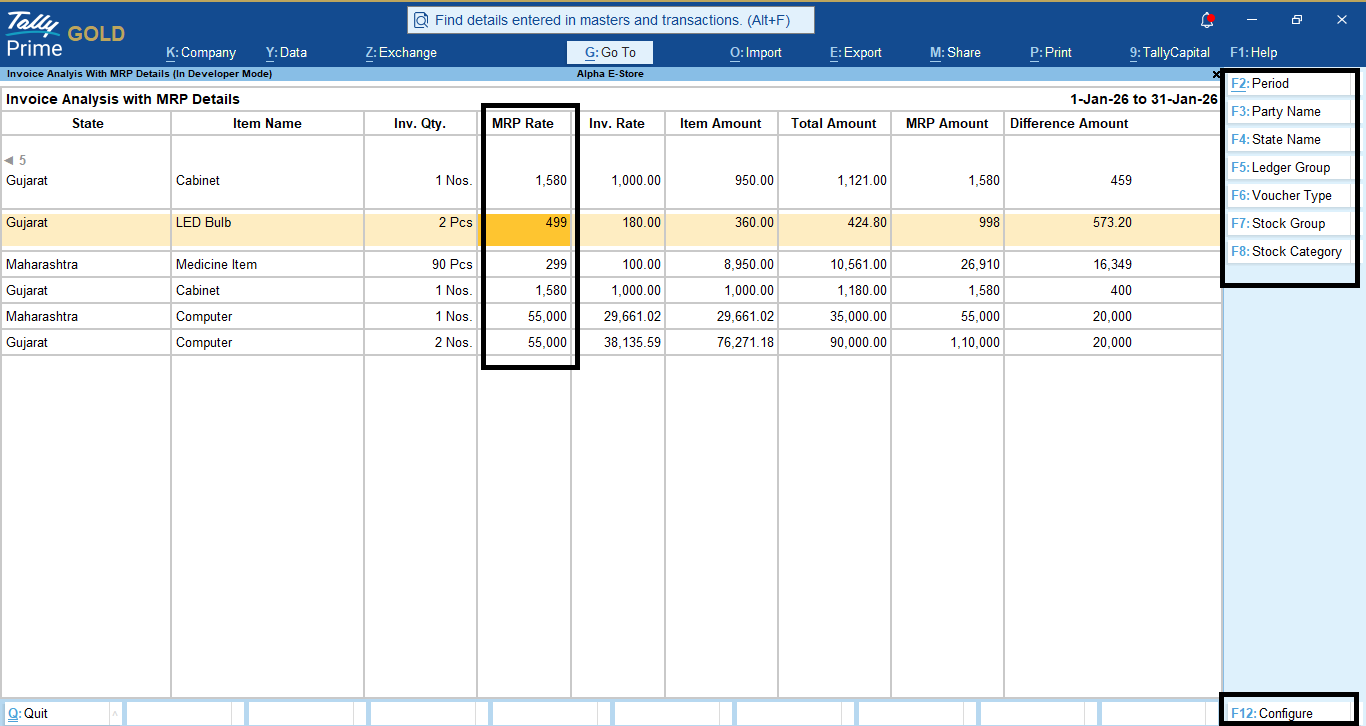Click F8: Stock Category filter

(1290, 252)
